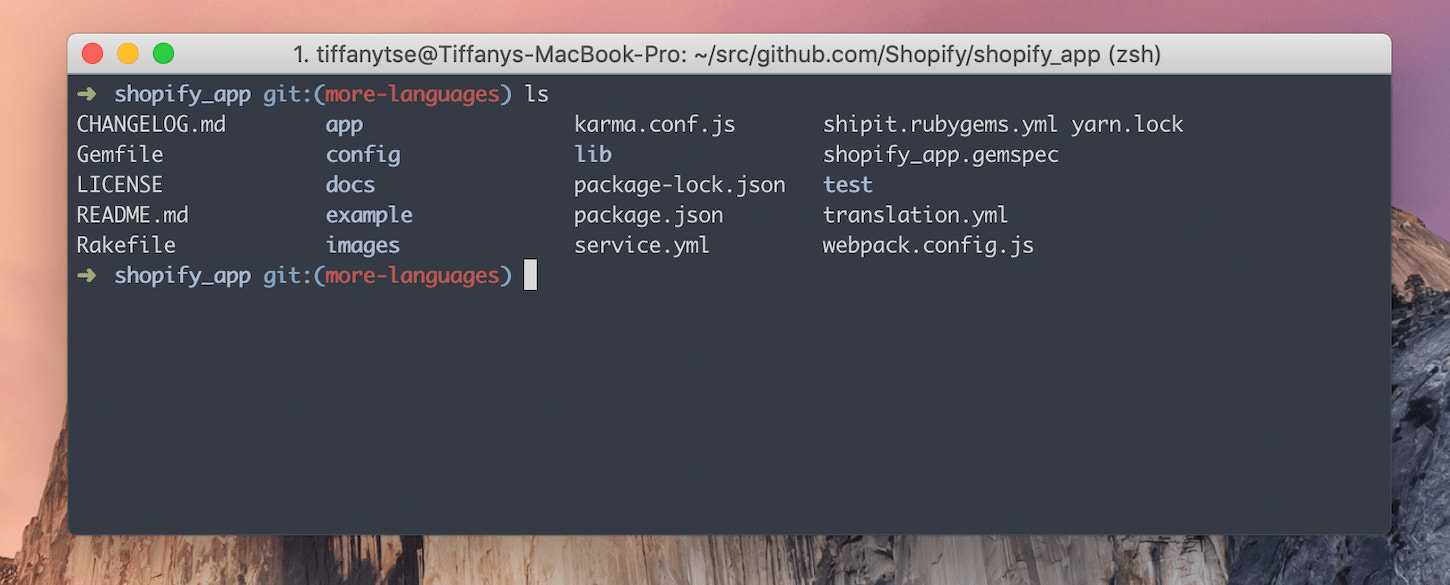Viewport: 1450px width, 585px height.
Task: Click the karma.conf.js file name
Action: click(x=654, y=125)
